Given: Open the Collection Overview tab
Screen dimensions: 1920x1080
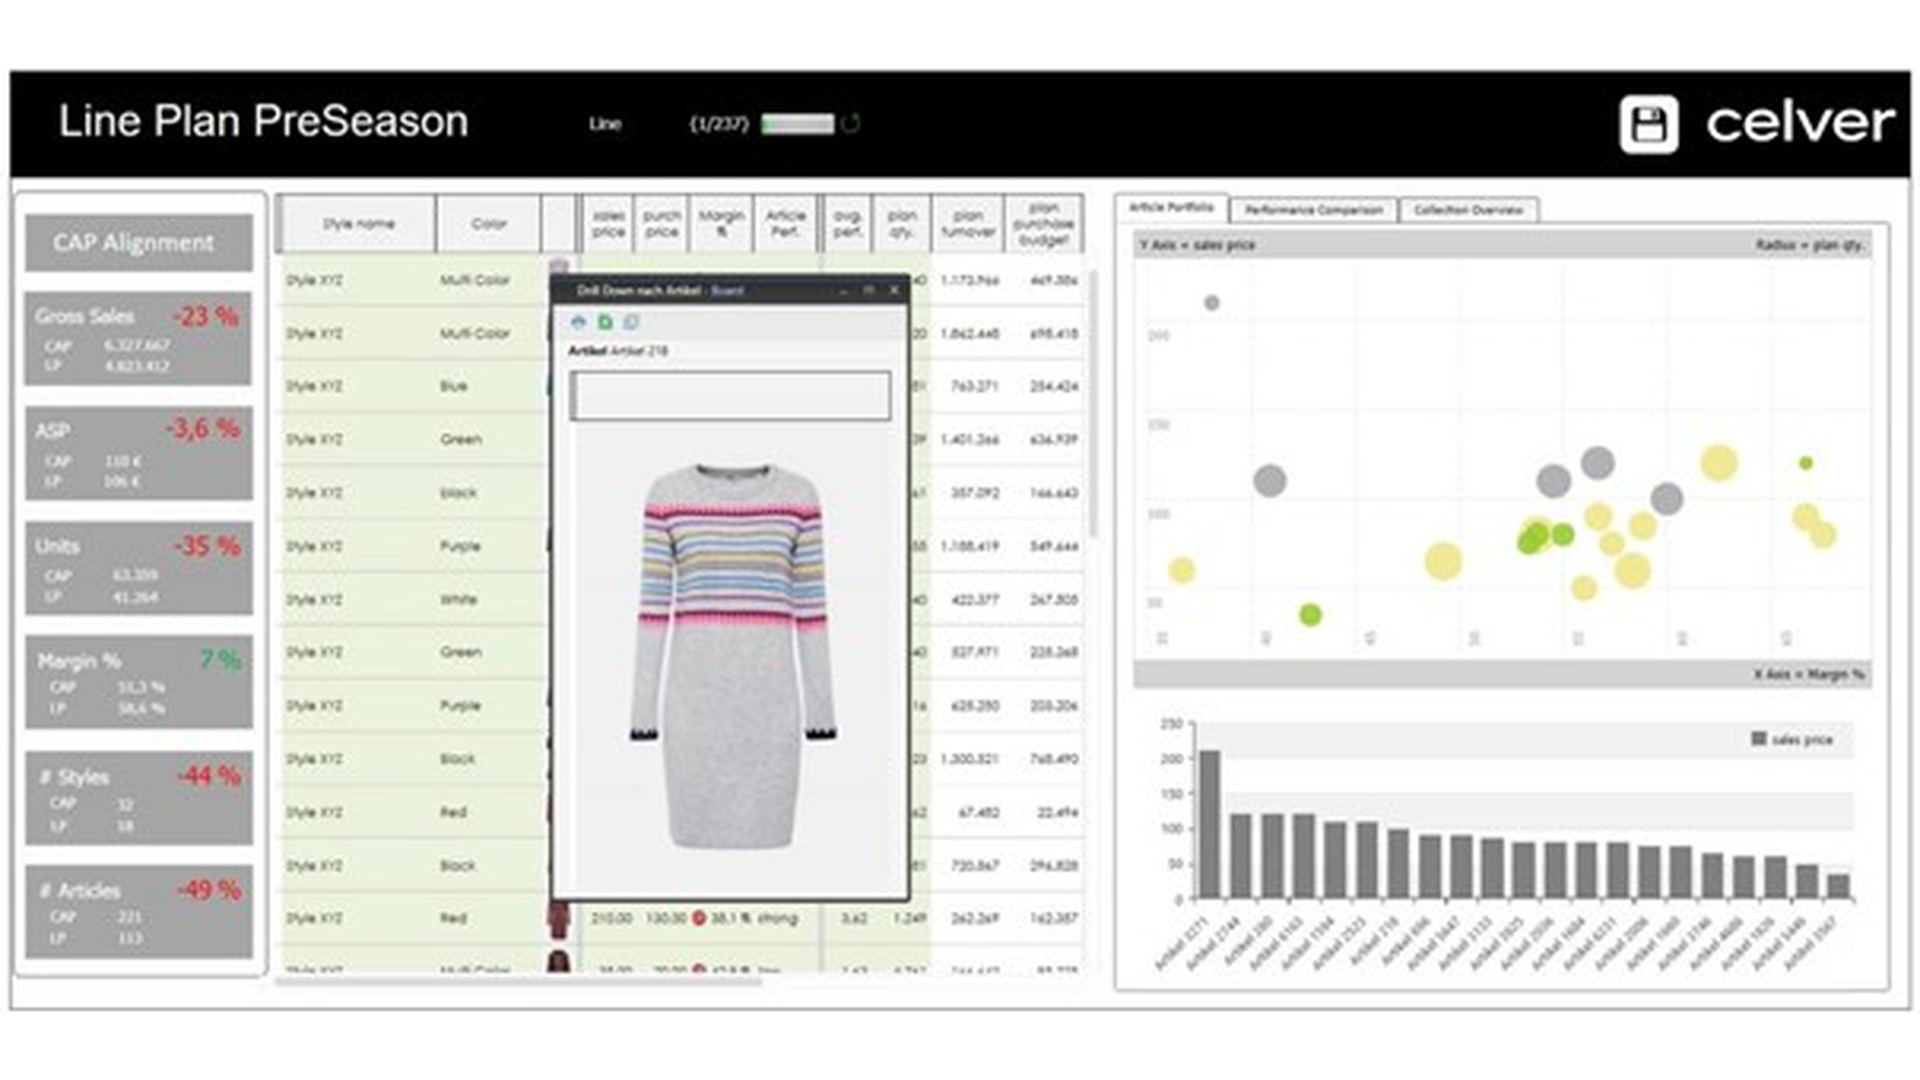Looking at the screenshot, I should click(1467, 210).
